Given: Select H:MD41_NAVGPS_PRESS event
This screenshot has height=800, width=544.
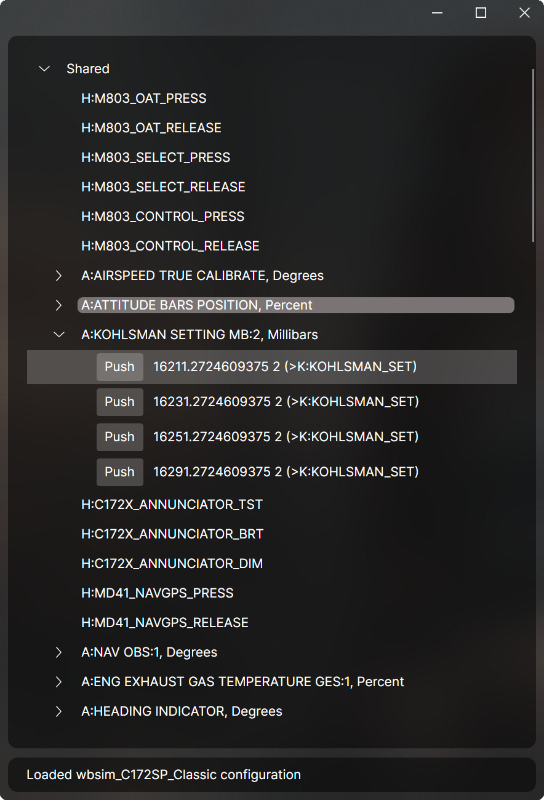Looking at the screenshot, I should pyautogui.click(x=157, y=593).
